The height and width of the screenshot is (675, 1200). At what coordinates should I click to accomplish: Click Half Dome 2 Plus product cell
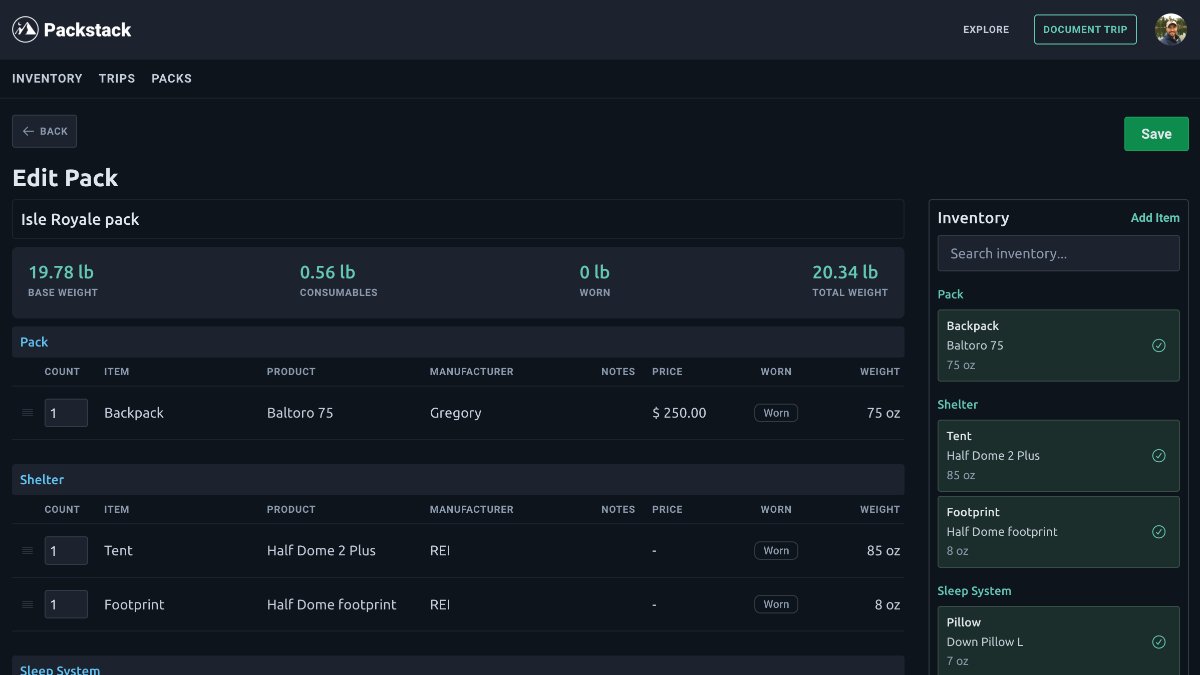[x=321, y=551]
